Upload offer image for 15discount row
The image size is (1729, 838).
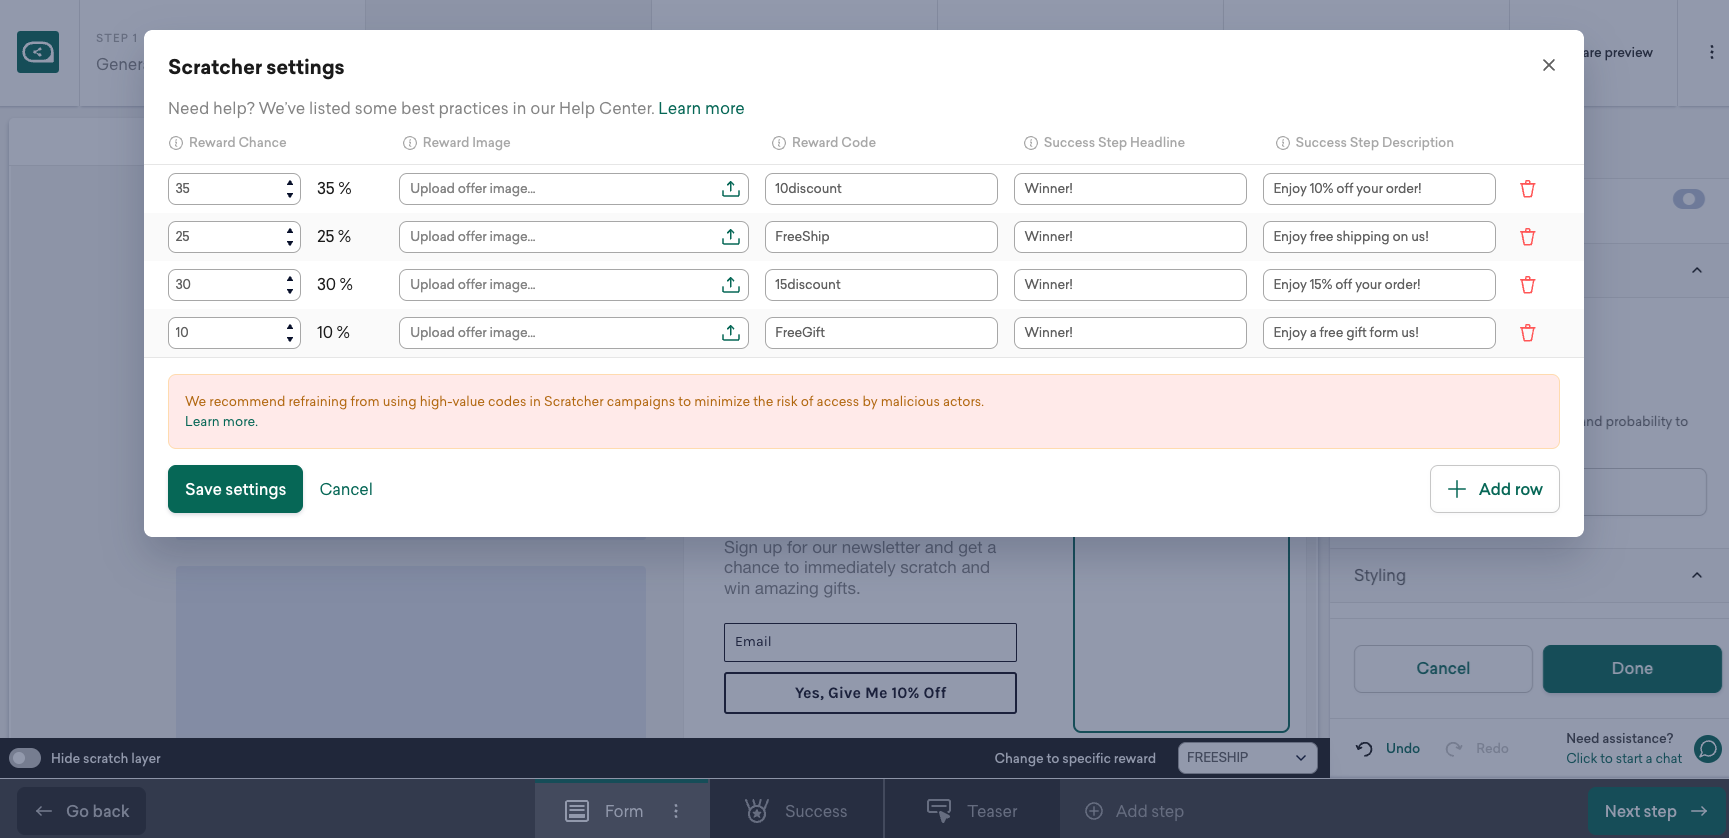click(731, 285)
